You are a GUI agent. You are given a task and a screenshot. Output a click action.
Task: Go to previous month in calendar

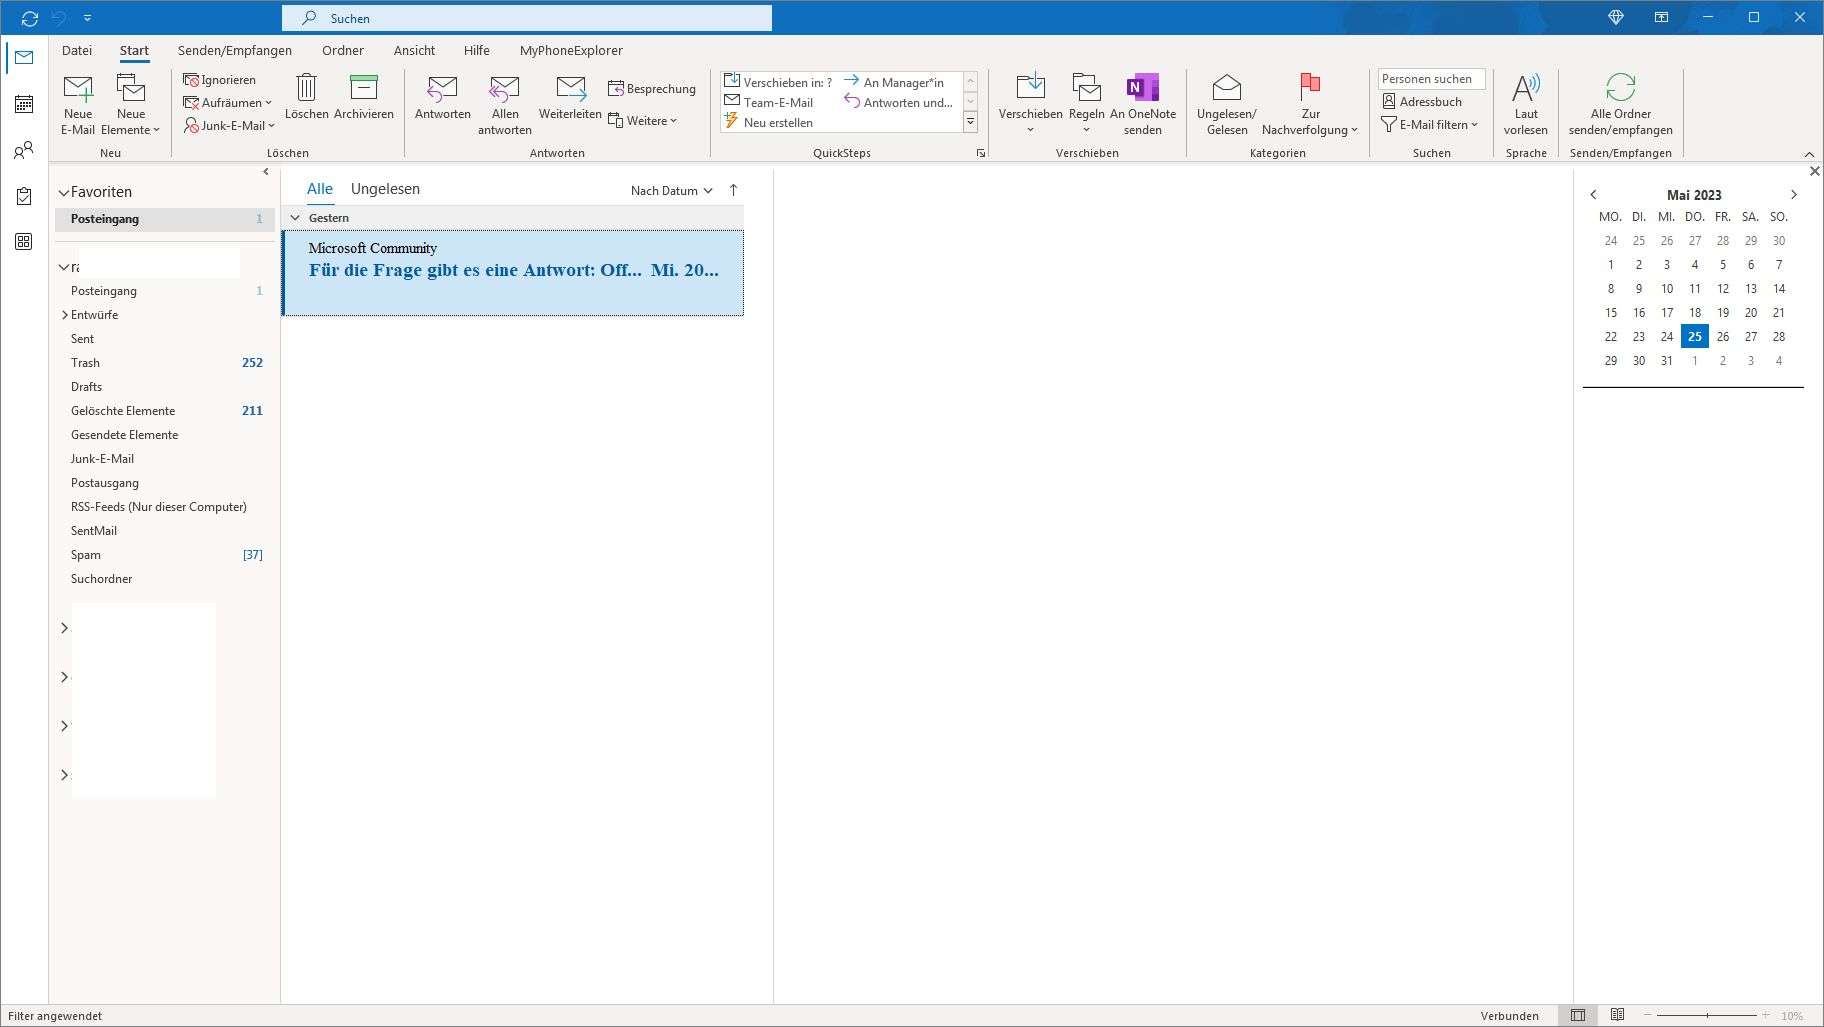pos(1593,195)
